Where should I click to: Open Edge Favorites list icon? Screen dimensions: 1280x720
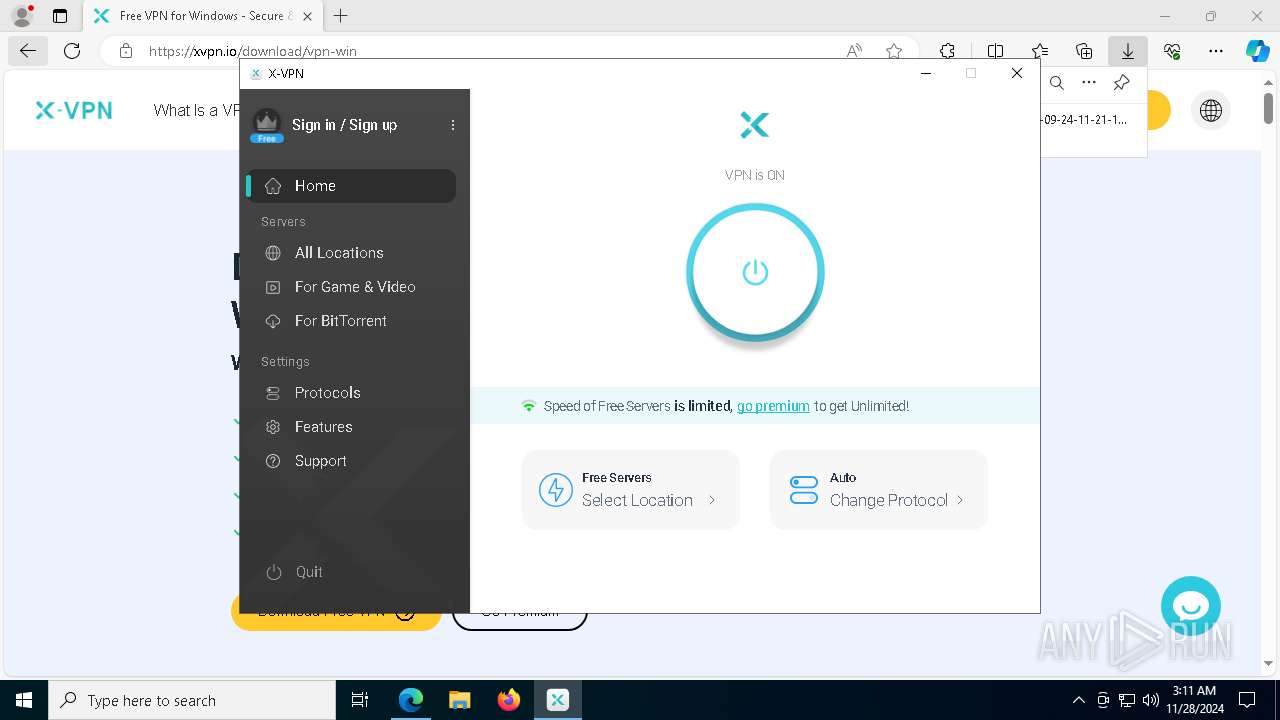click(1040, 51)
